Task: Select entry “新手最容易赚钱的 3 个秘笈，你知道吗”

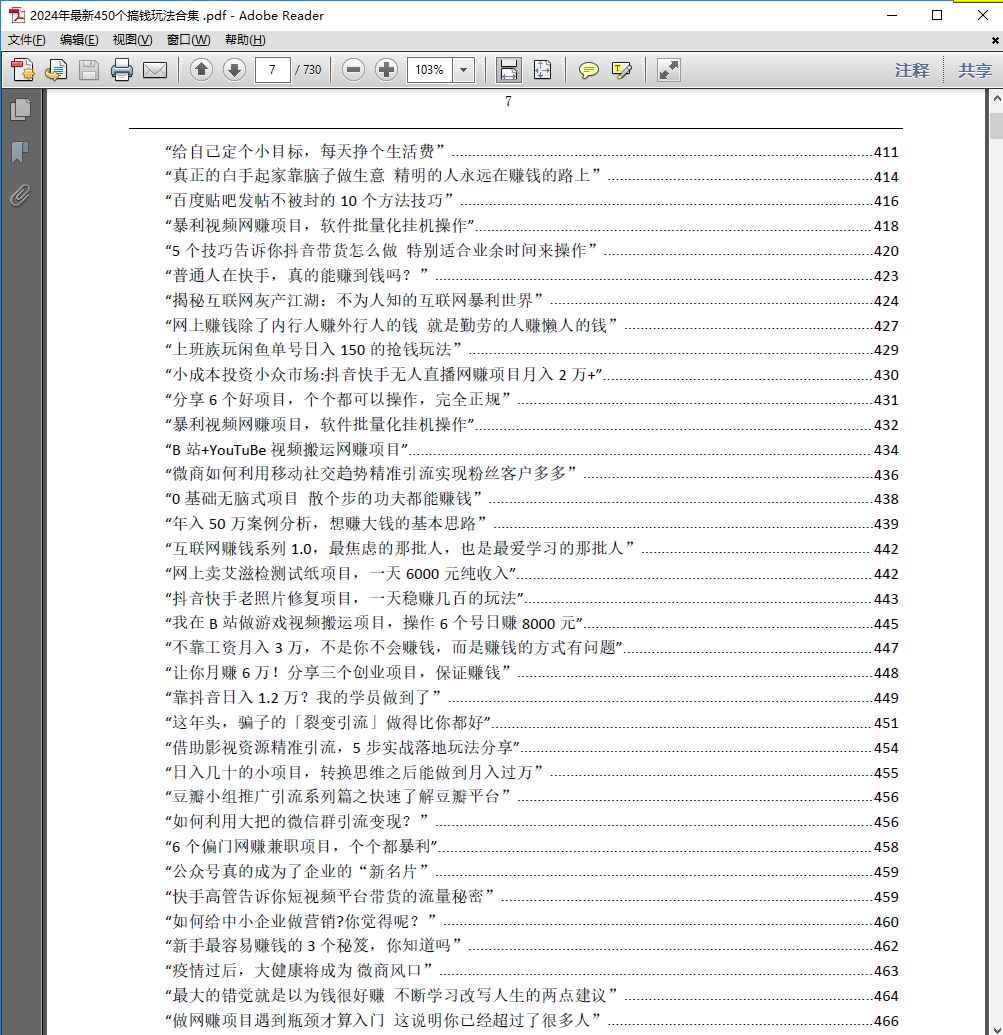Action: [531, 946]
